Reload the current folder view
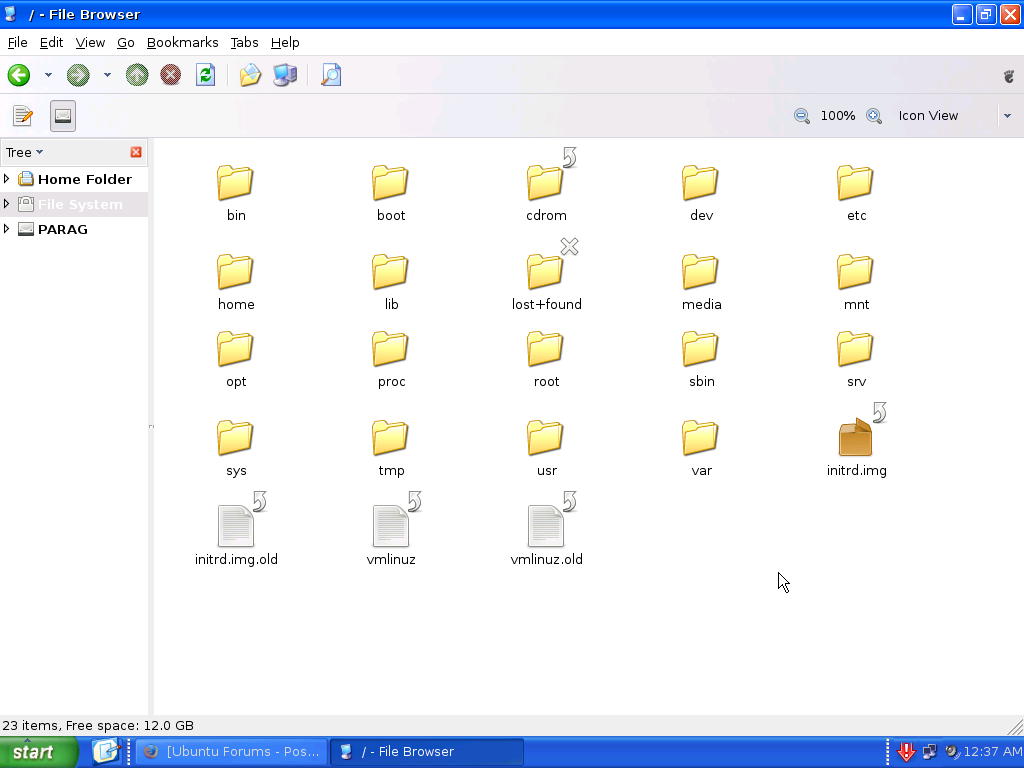This screenshot has width=1024, height=768. point(206,75)
